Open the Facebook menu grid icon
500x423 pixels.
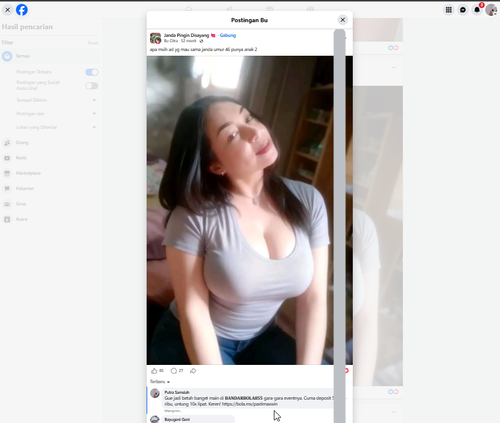point(449,10)
